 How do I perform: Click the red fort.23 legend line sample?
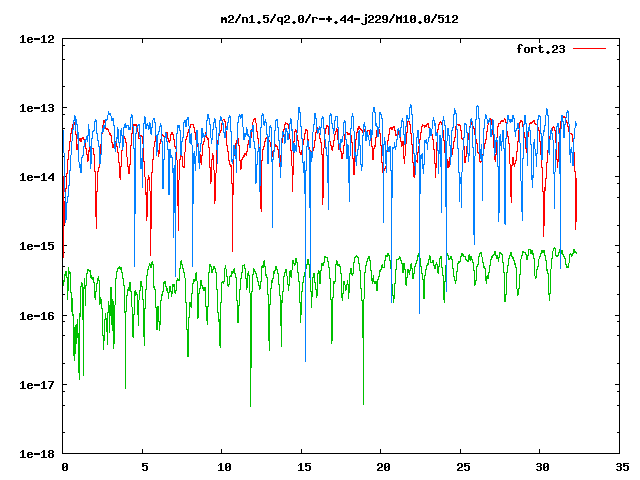(589, 49)
